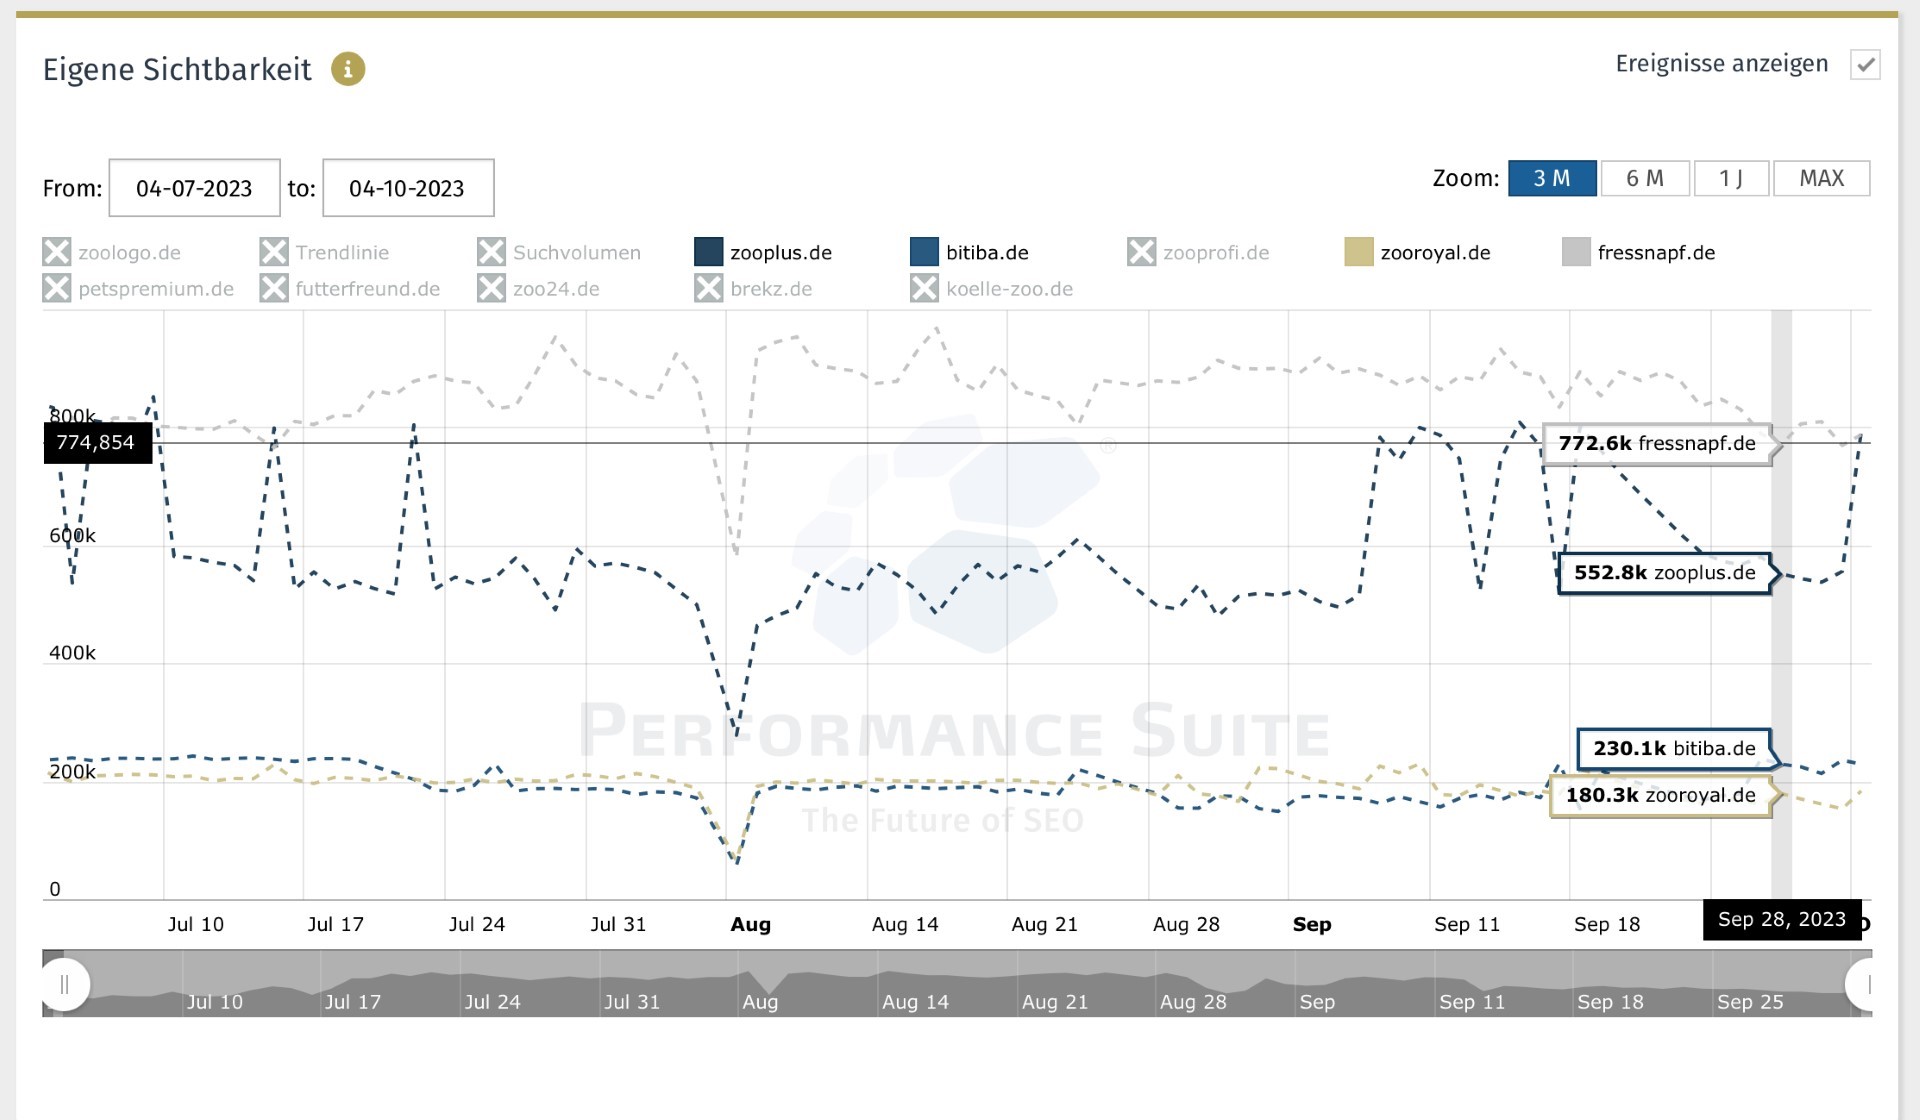Click the 552.8k zooplus.de tooltip label

[x=1665, y=573]
